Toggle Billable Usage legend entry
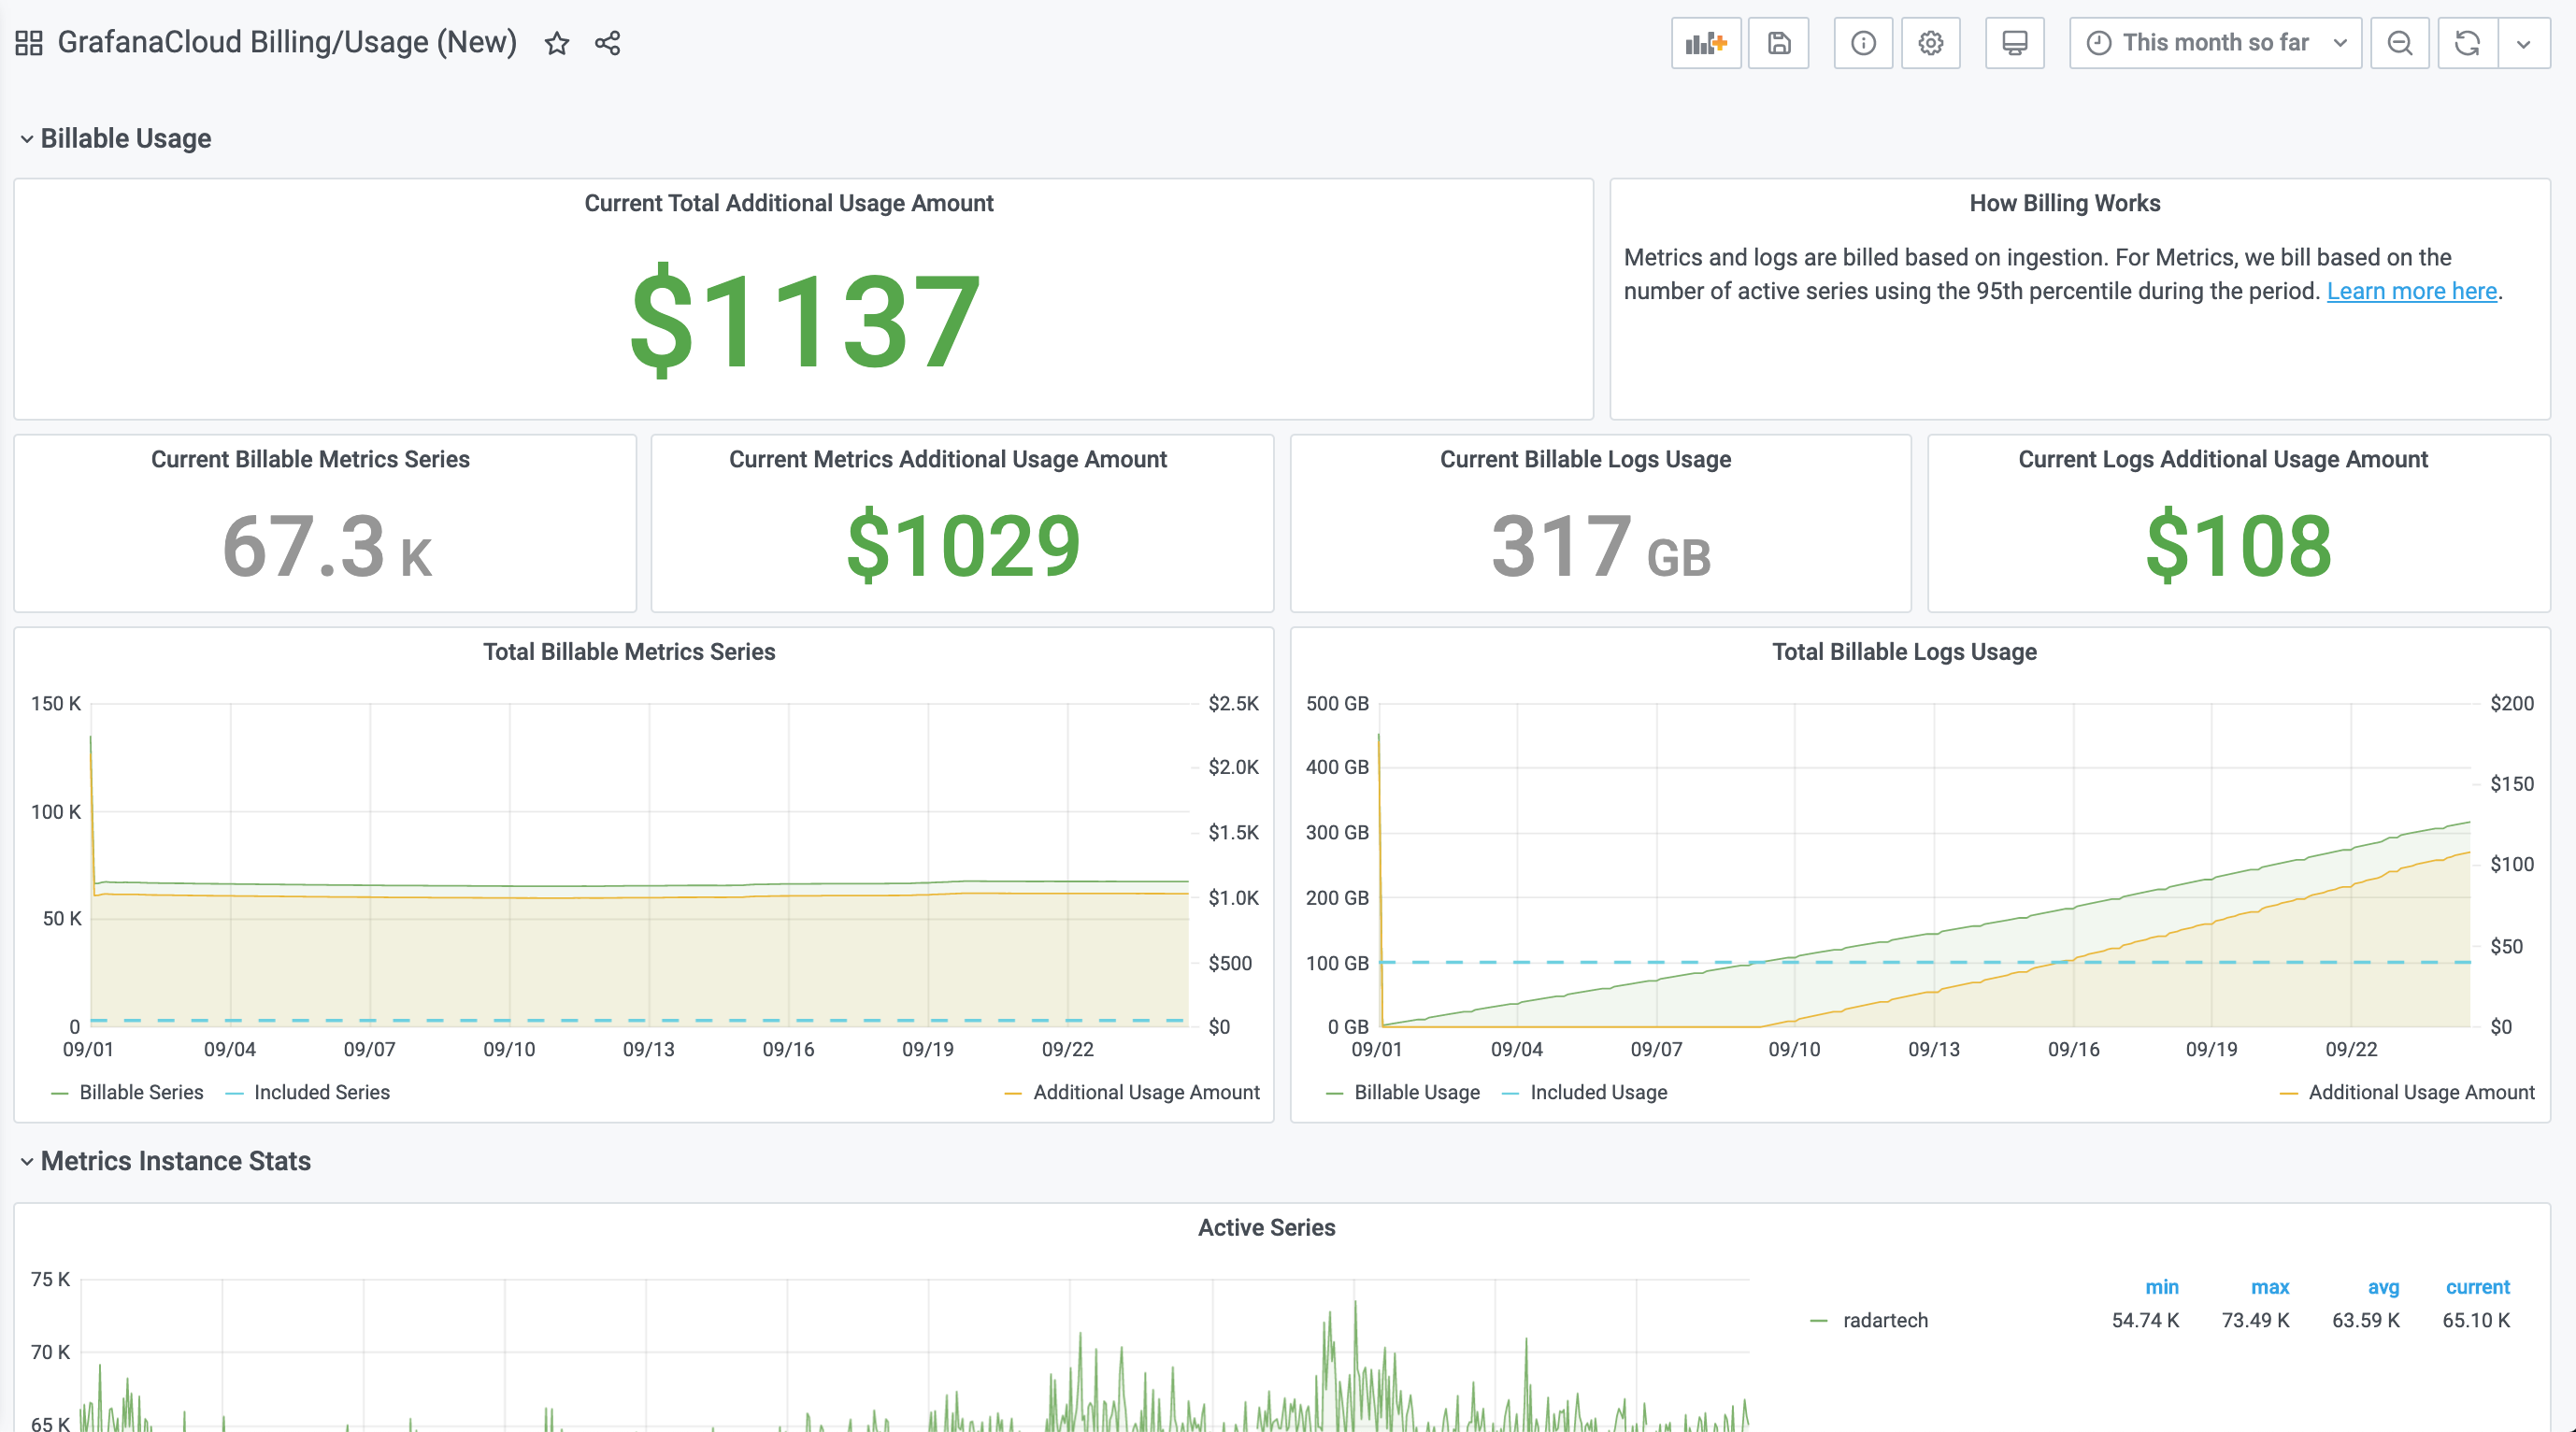The image size is (2576, 1432). point(1417,1093)
